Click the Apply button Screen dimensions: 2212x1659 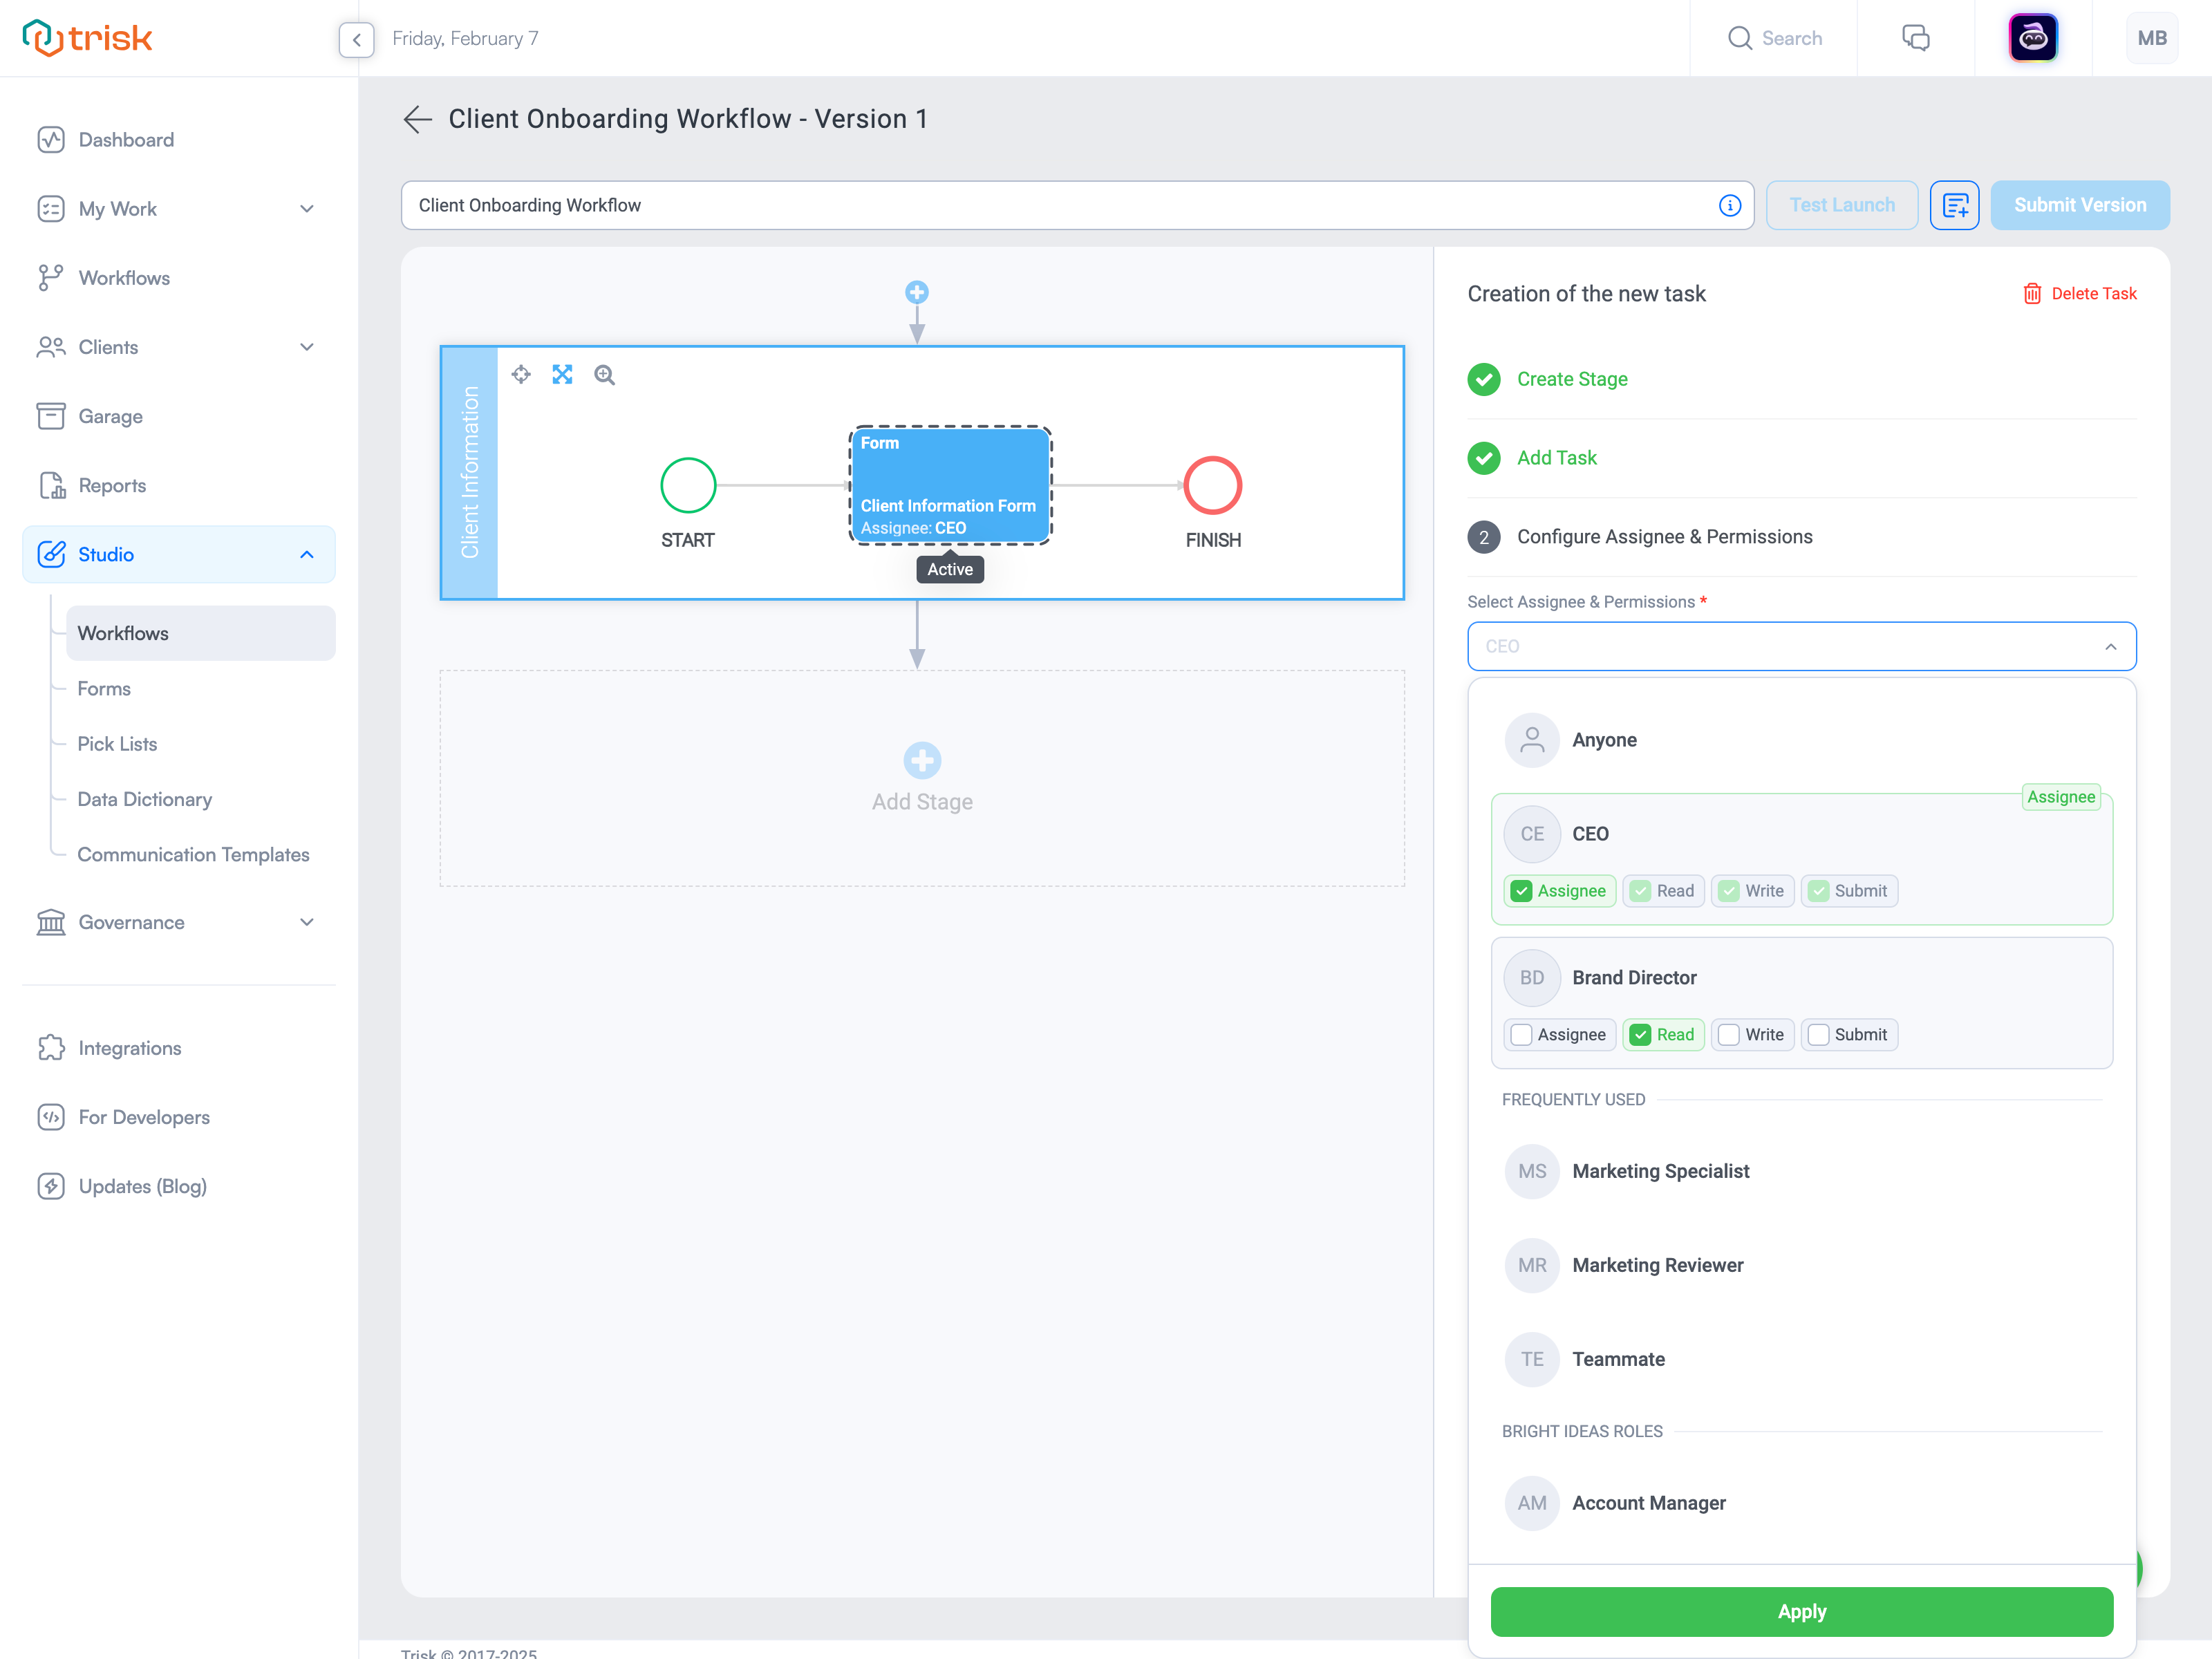pyautogui.click(x=1801, y=1611)
